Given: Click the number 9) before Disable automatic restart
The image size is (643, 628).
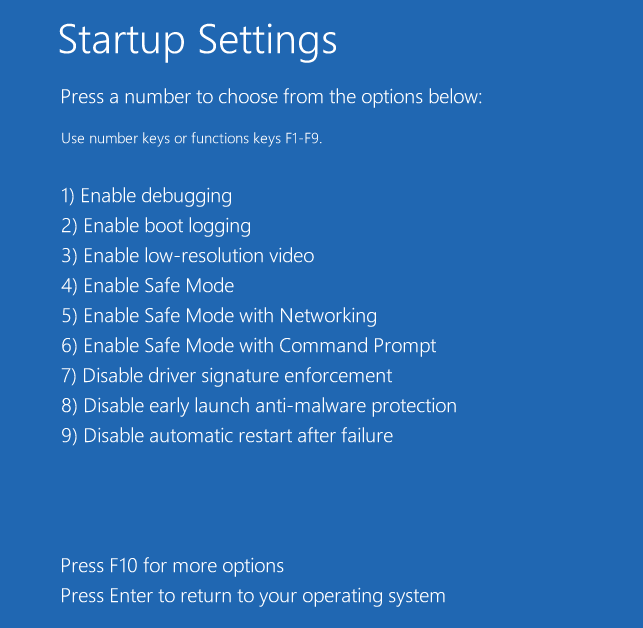Looking at the screenshot, I should pyautogui.click(x=69, y=436).
